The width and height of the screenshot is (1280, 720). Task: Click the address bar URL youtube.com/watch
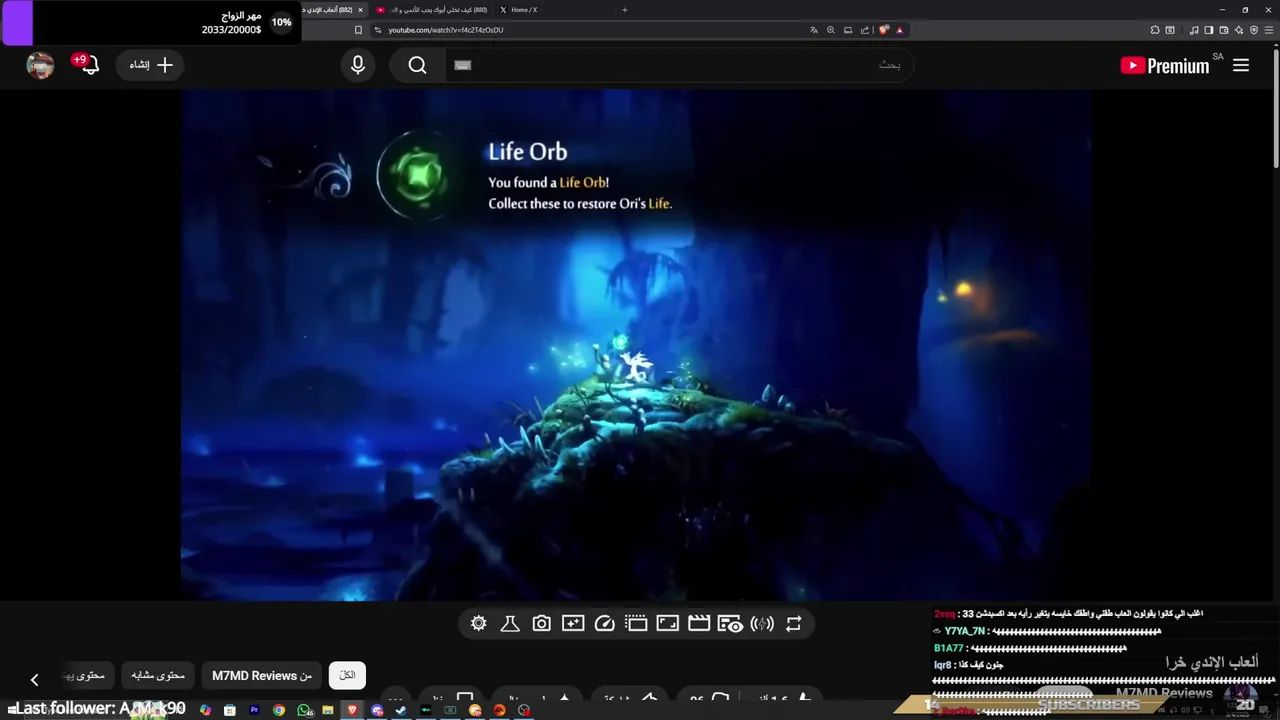[x=445, y=30]
